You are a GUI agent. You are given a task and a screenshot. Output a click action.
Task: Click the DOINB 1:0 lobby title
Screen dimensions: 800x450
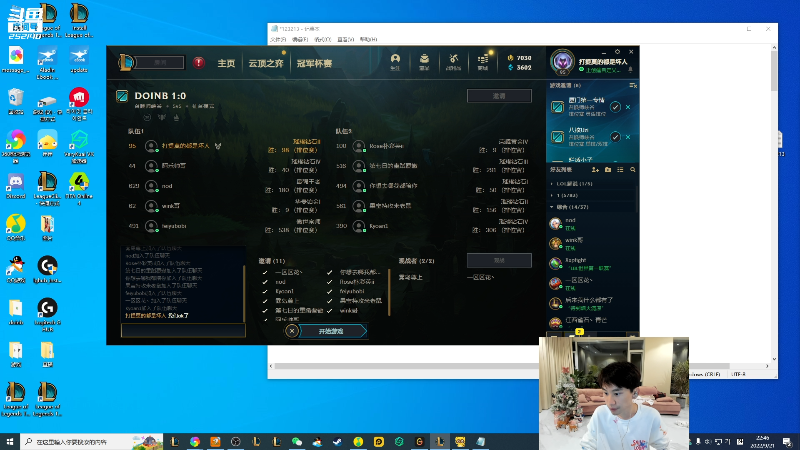160,95
